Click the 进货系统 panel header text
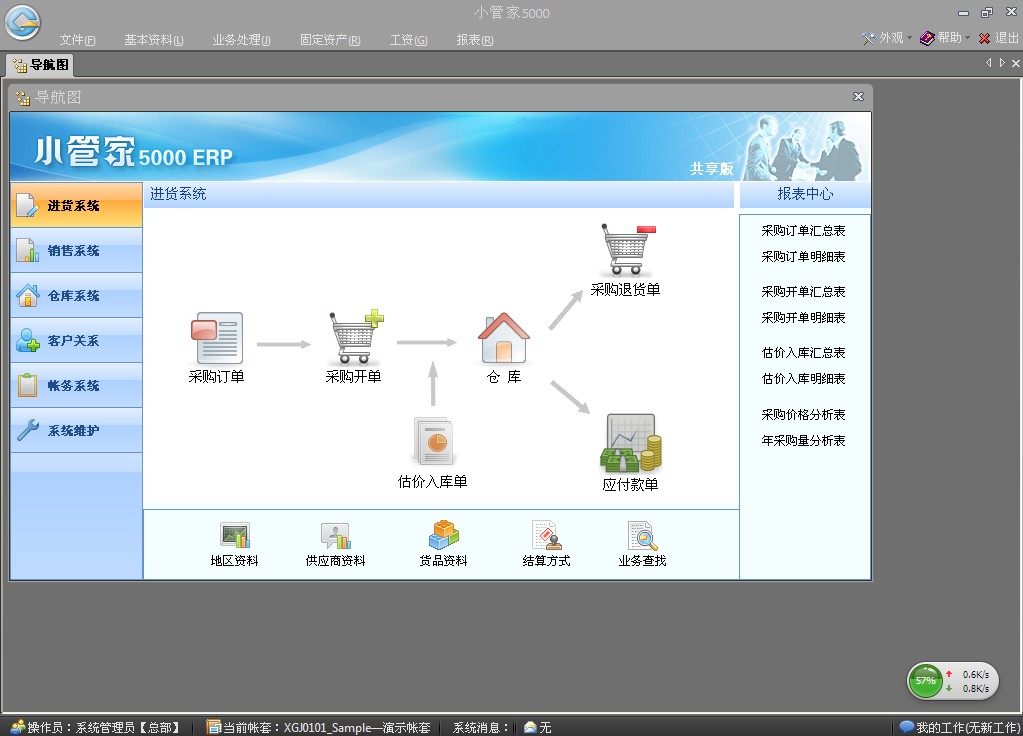 178,194
